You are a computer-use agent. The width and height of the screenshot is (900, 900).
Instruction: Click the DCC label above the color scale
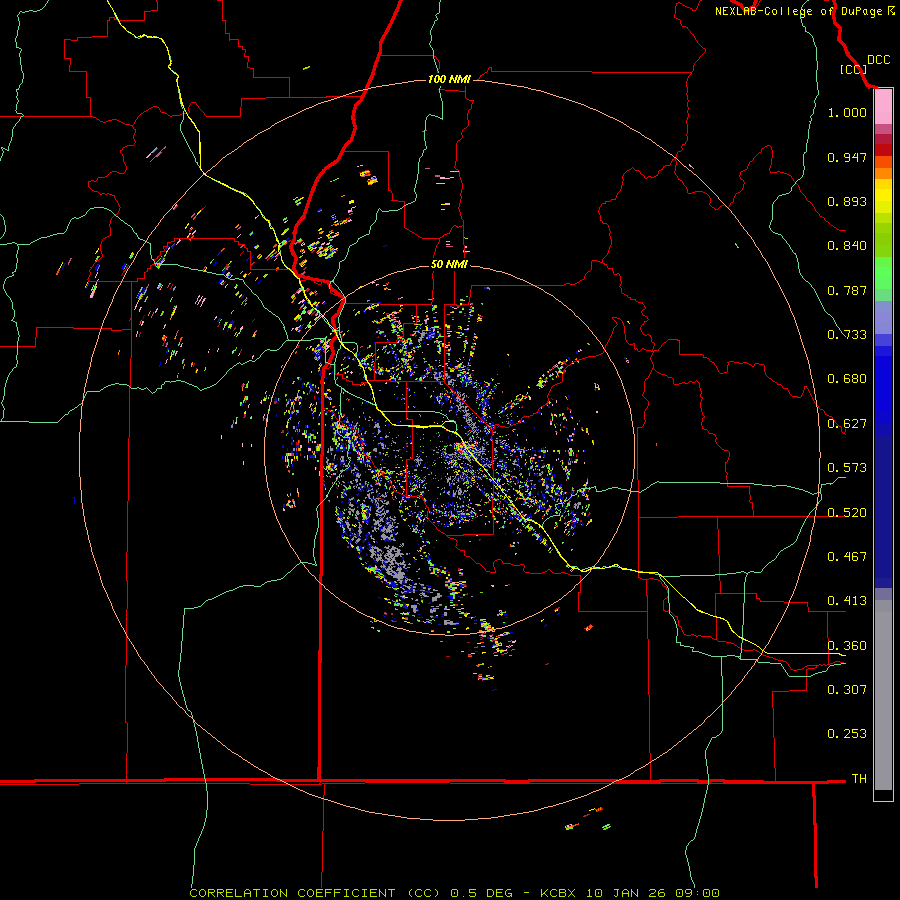click(x=878, y=60)
